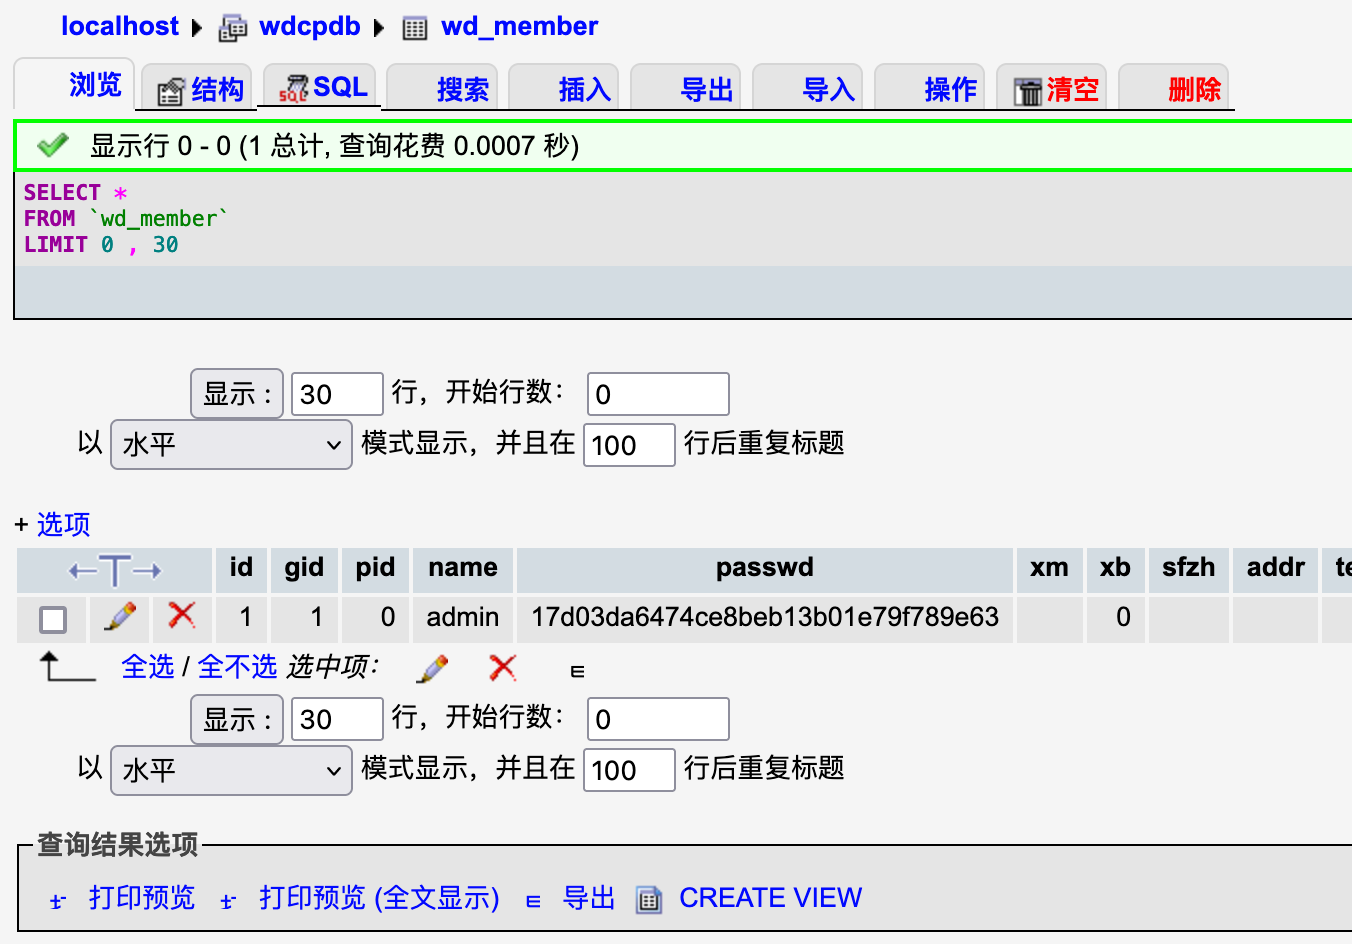Sort by the passwd column header
The image size is (1352, 944).
pos(764,568)
